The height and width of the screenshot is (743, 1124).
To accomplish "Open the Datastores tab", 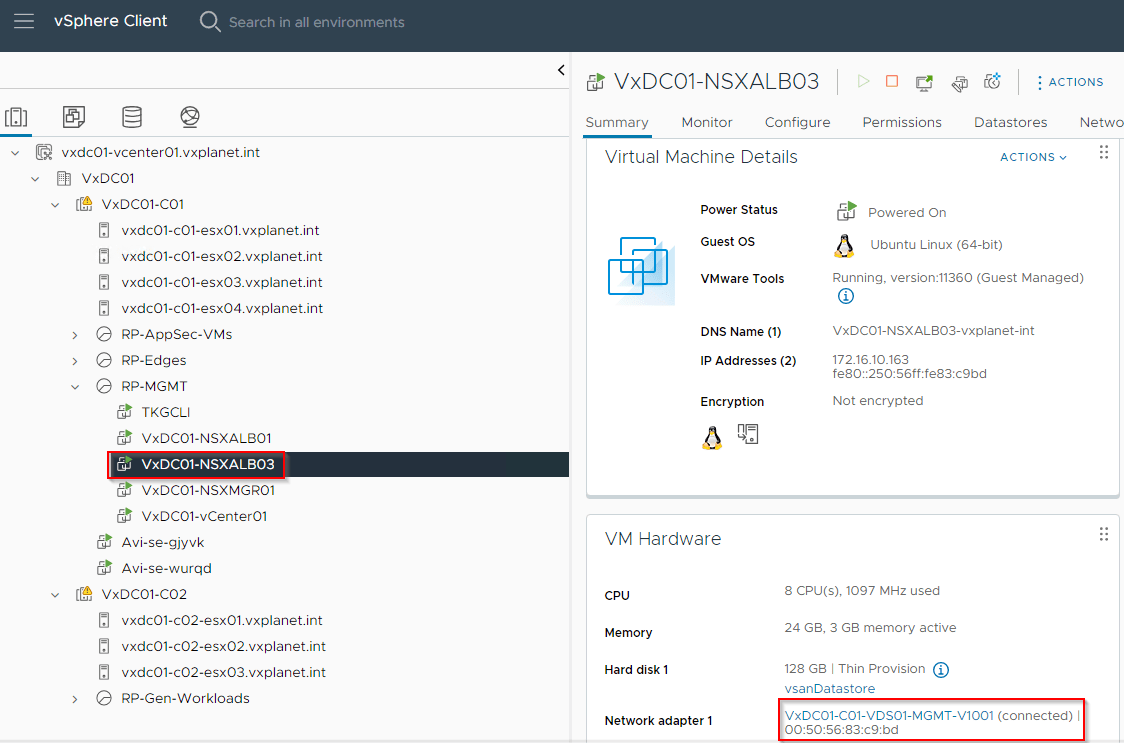I will coord(1010,123).
